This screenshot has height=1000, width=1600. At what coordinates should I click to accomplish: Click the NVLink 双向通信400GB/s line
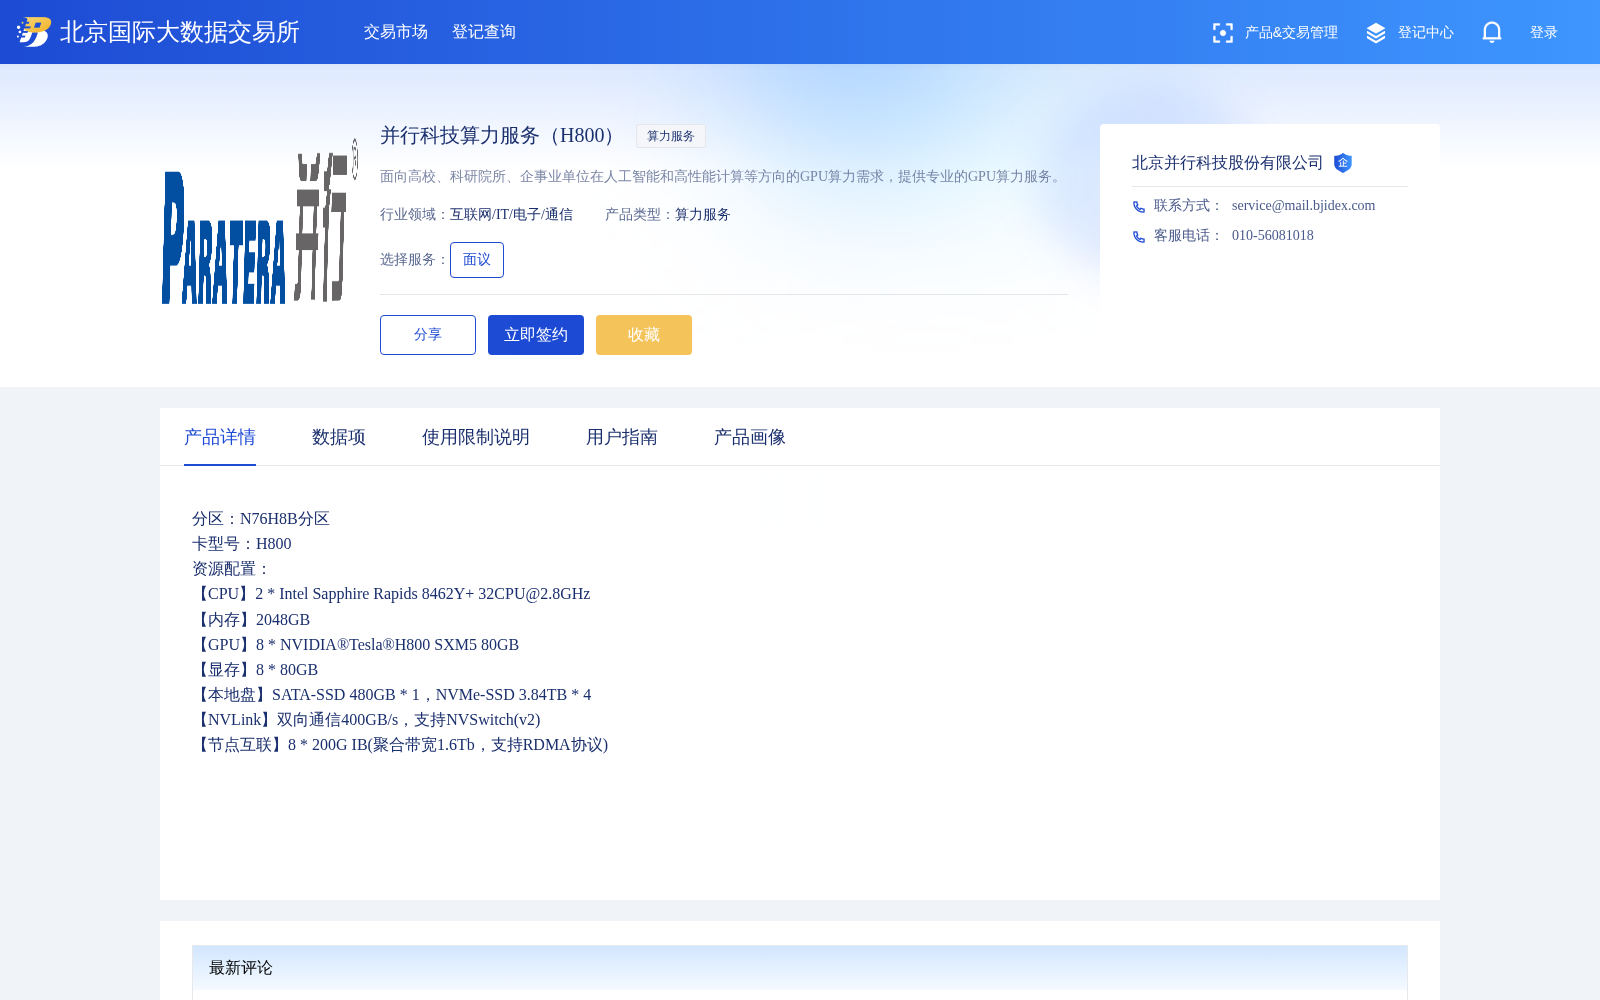point(366,720)
